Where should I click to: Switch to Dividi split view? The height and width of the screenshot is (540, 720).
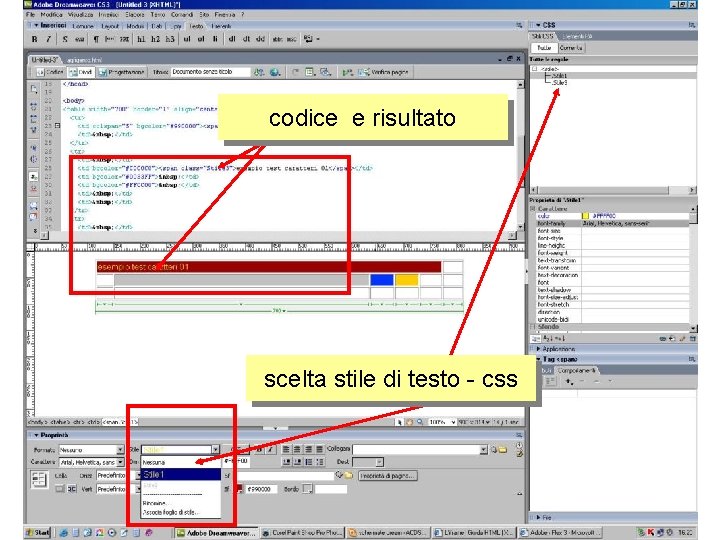pos(81,72)
